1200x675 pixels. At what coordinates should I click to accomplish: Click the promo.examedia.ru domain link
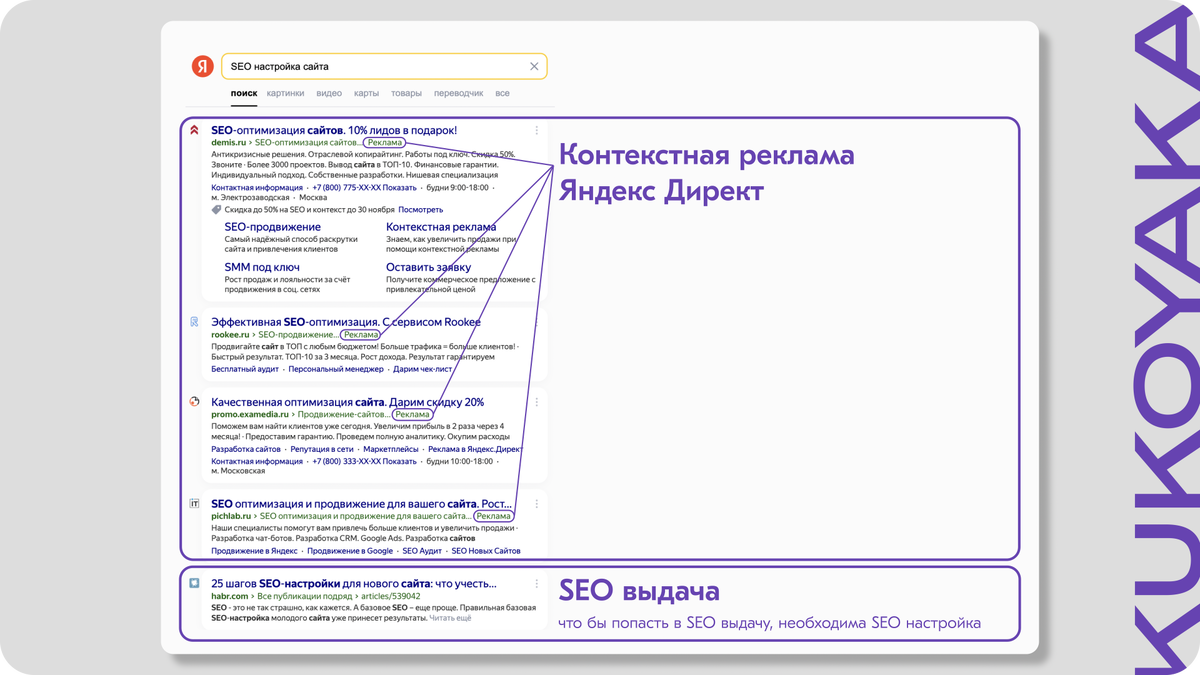click(x=249, y=415)
